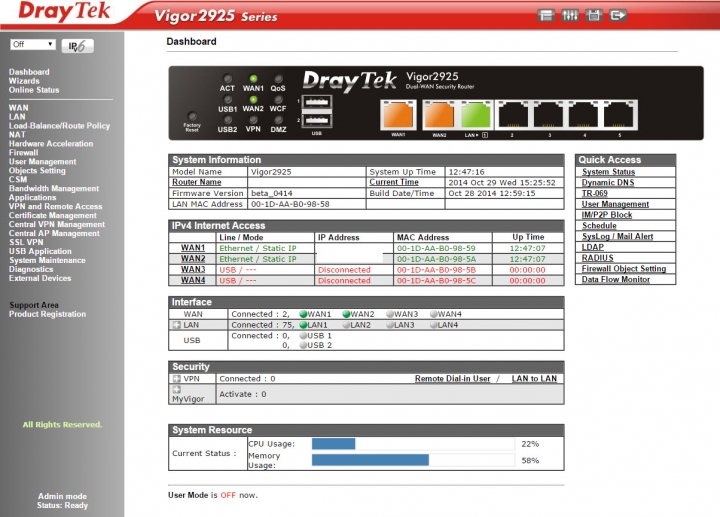
Task: Open the Wizards menu
Action: click(24, 81)
